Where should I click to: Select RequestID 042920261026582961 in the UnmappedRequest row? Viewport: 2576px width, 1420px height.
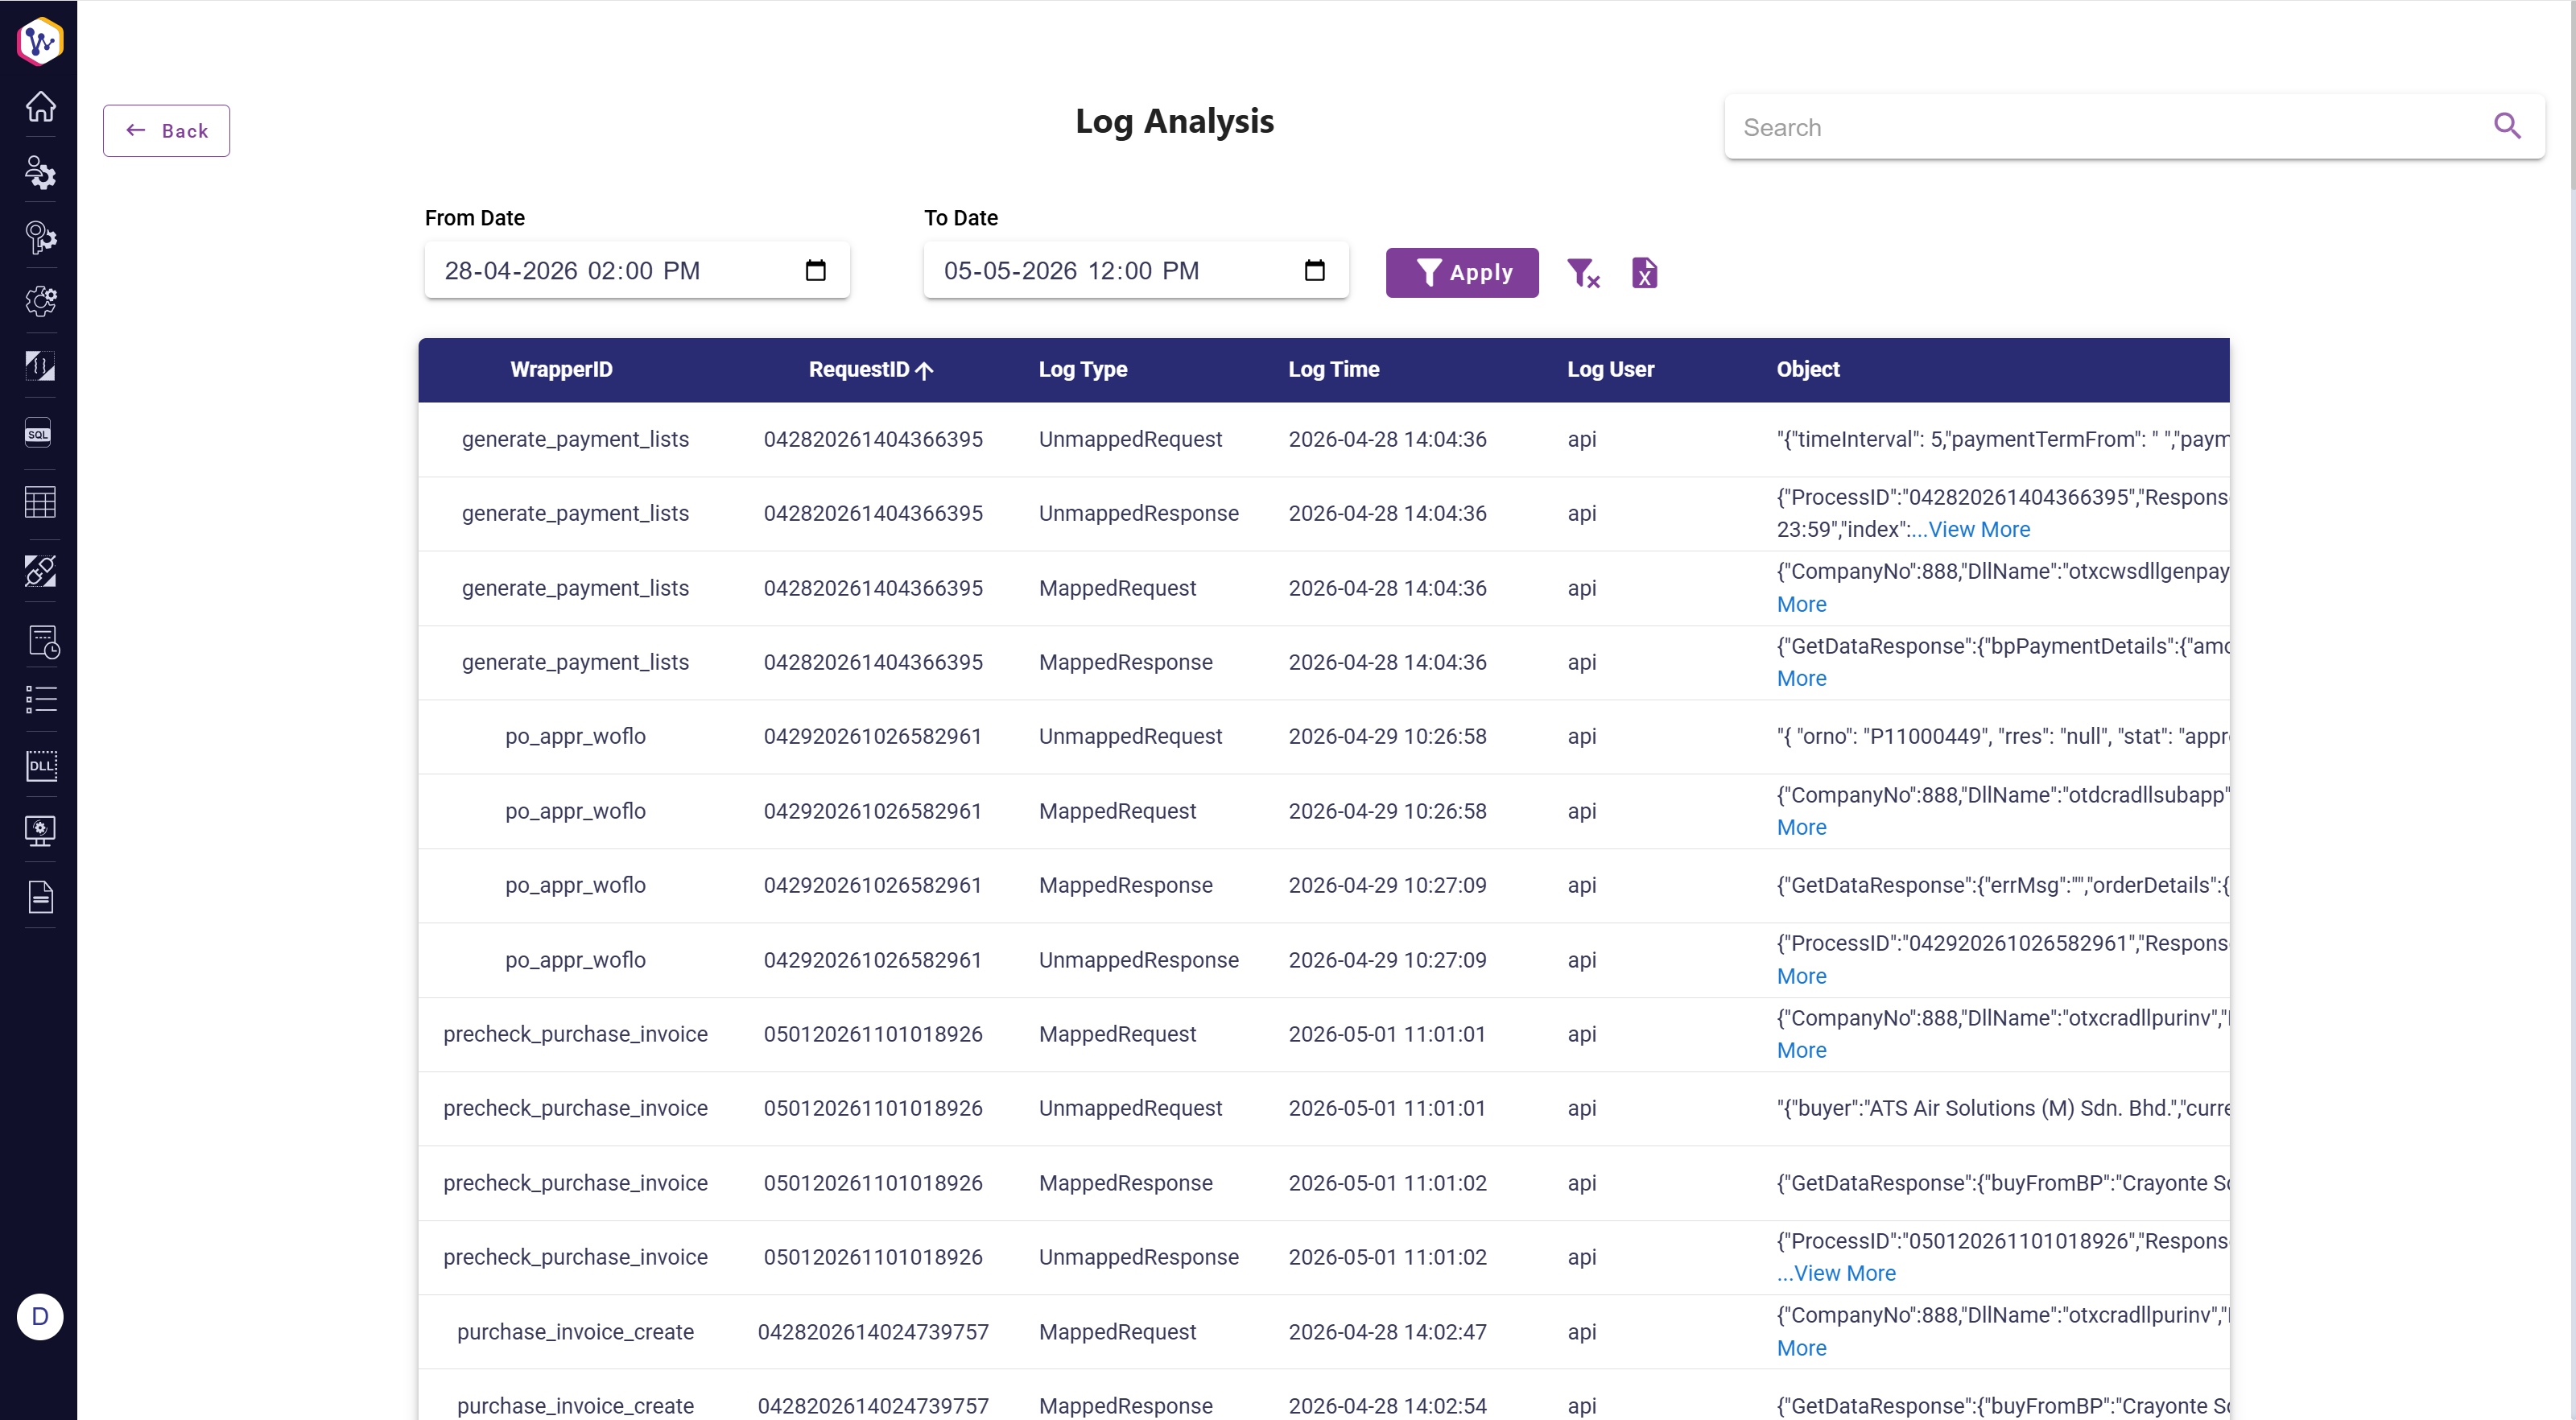tap(872, 736)
